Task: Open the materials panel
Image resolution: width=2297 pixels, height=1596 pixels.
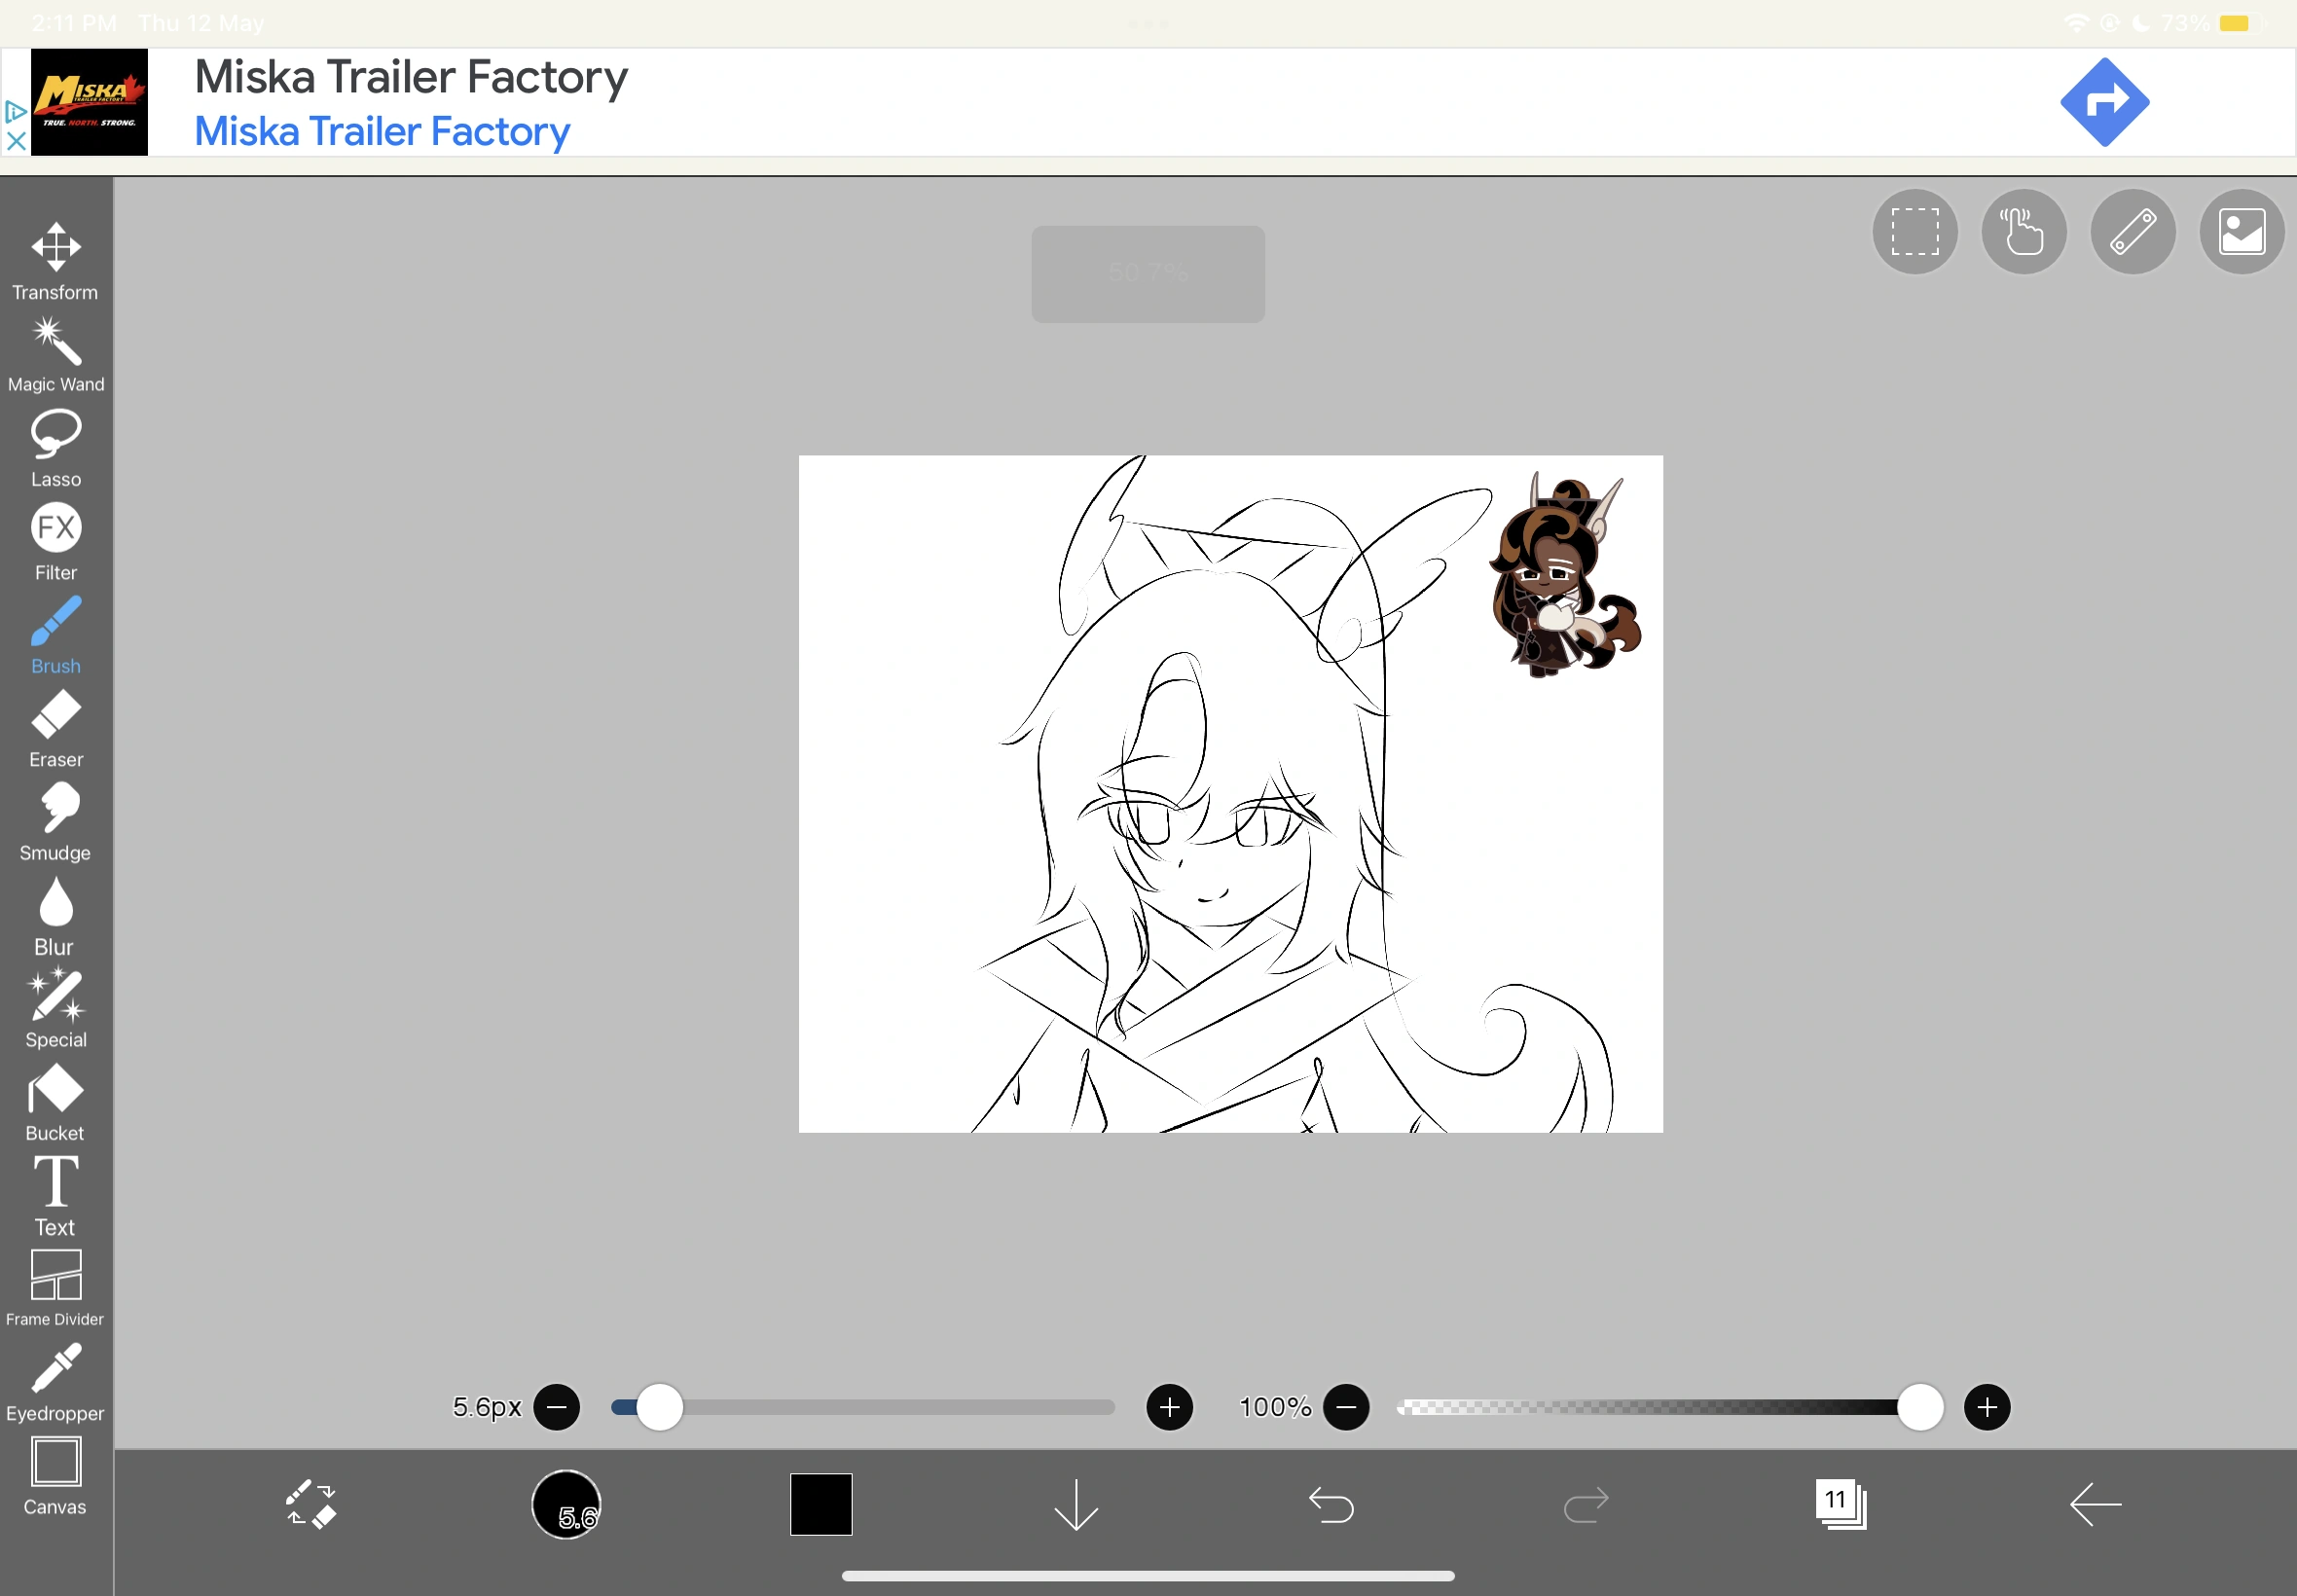Action: pyautogui.click(x=2240, y=231)
